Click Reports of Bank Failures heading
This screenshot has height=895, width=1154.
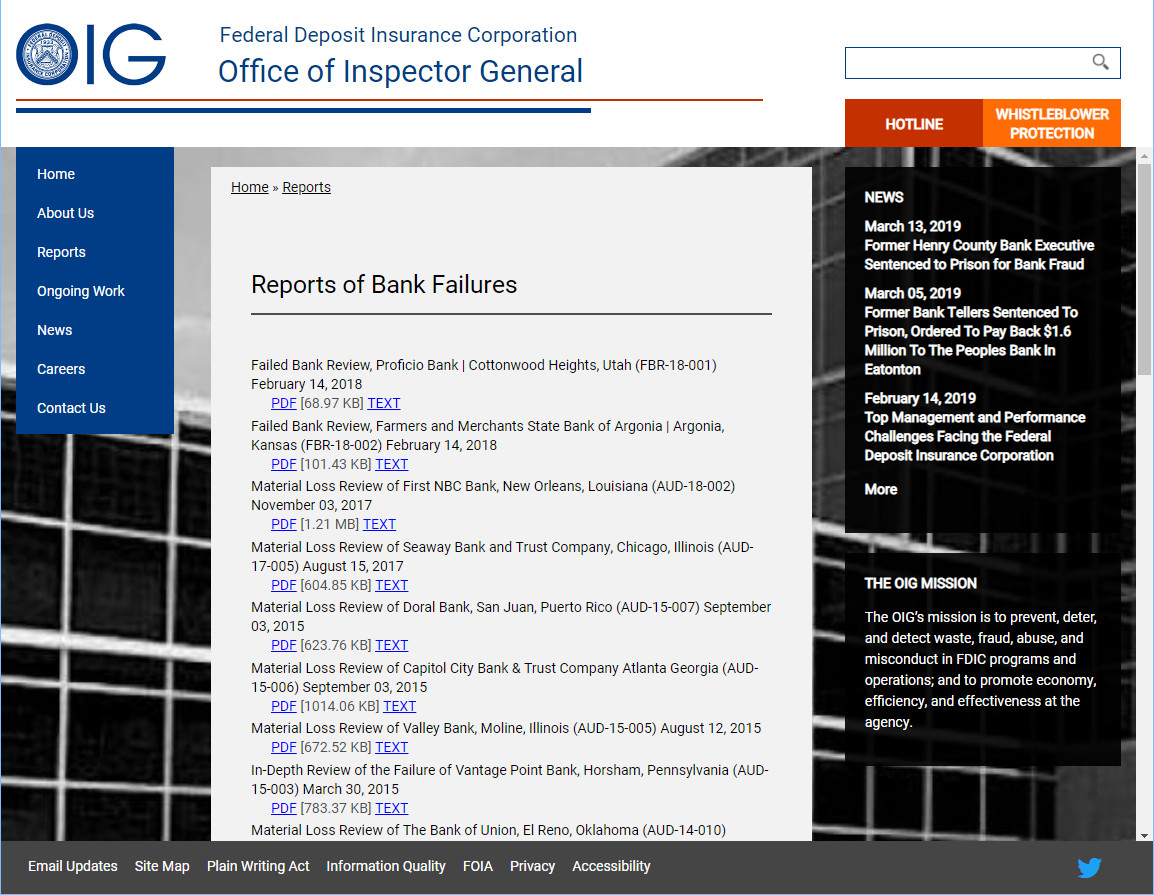(x=384, y=285)
